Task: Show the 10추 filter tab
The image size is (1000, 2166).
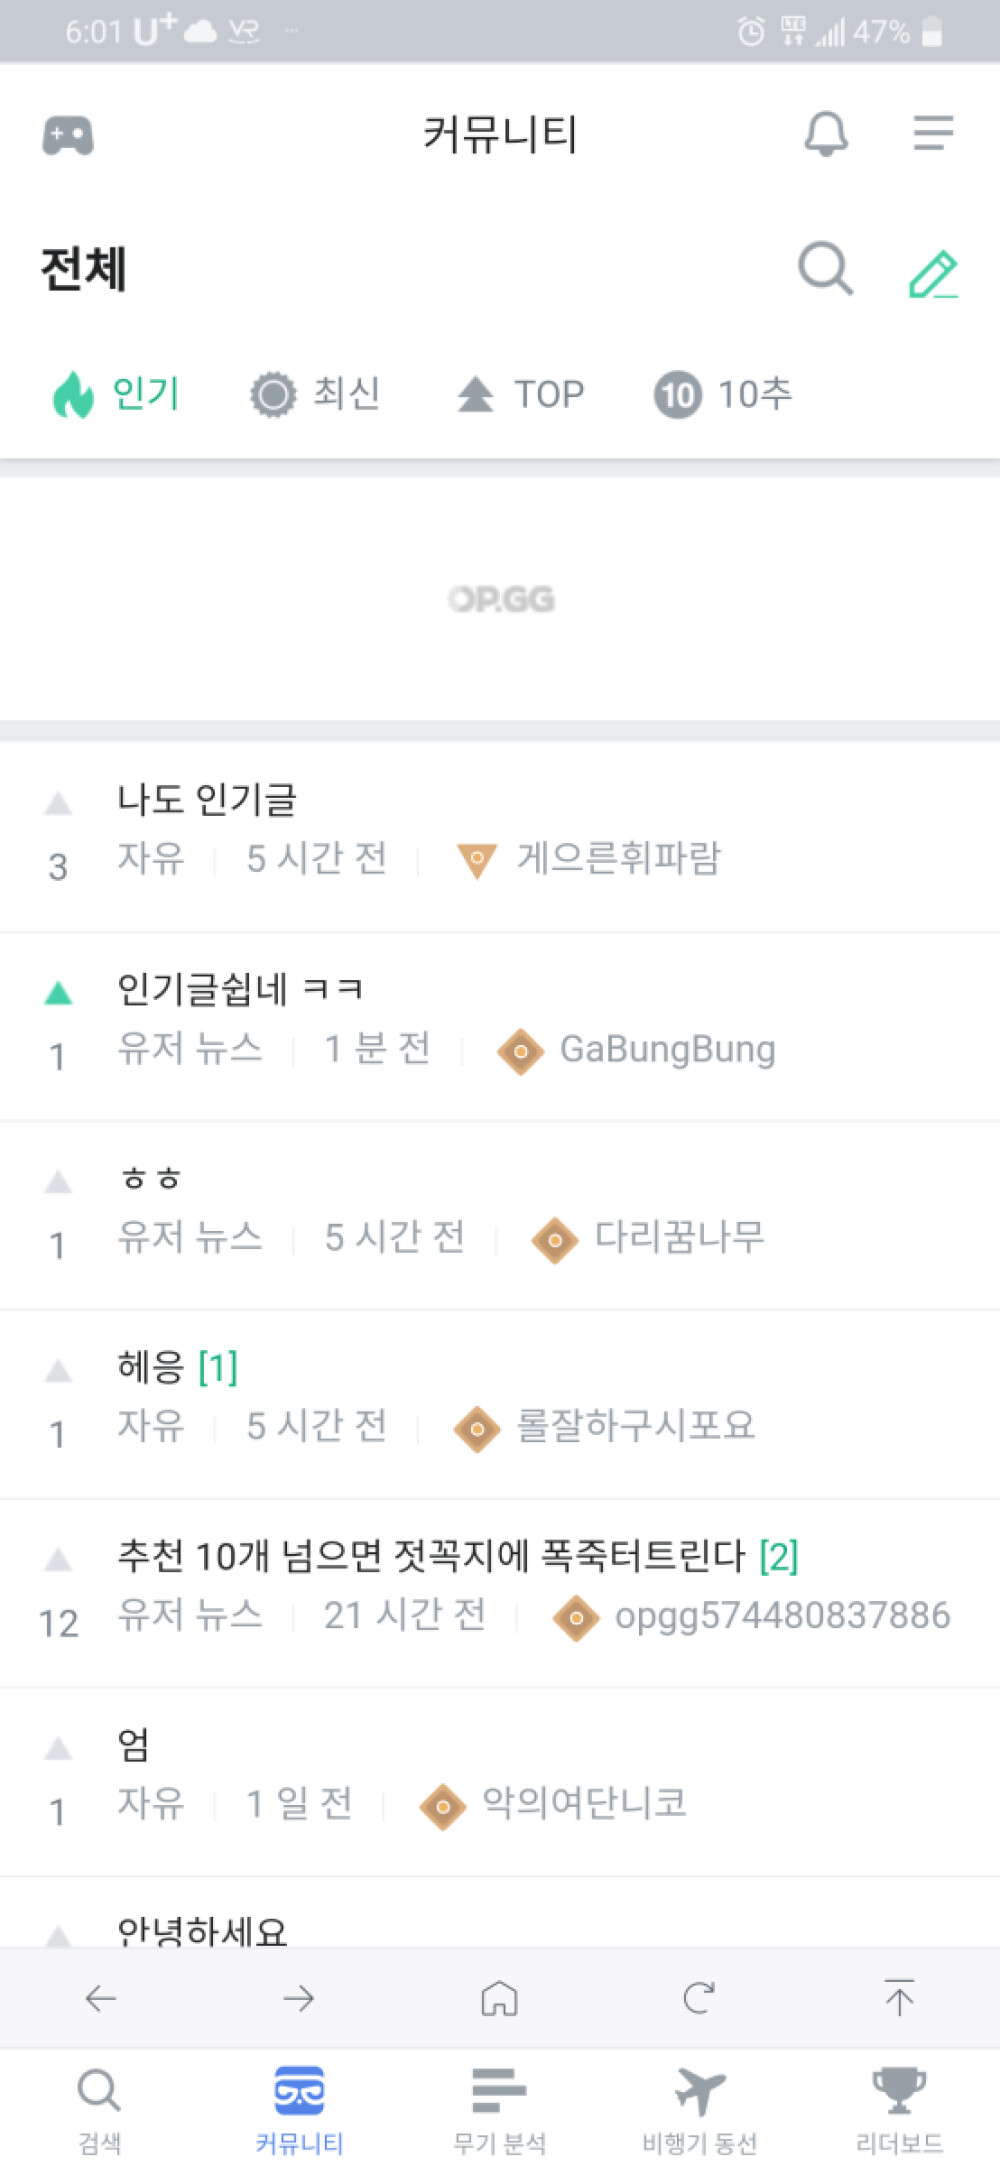Action: click(723, 394)
